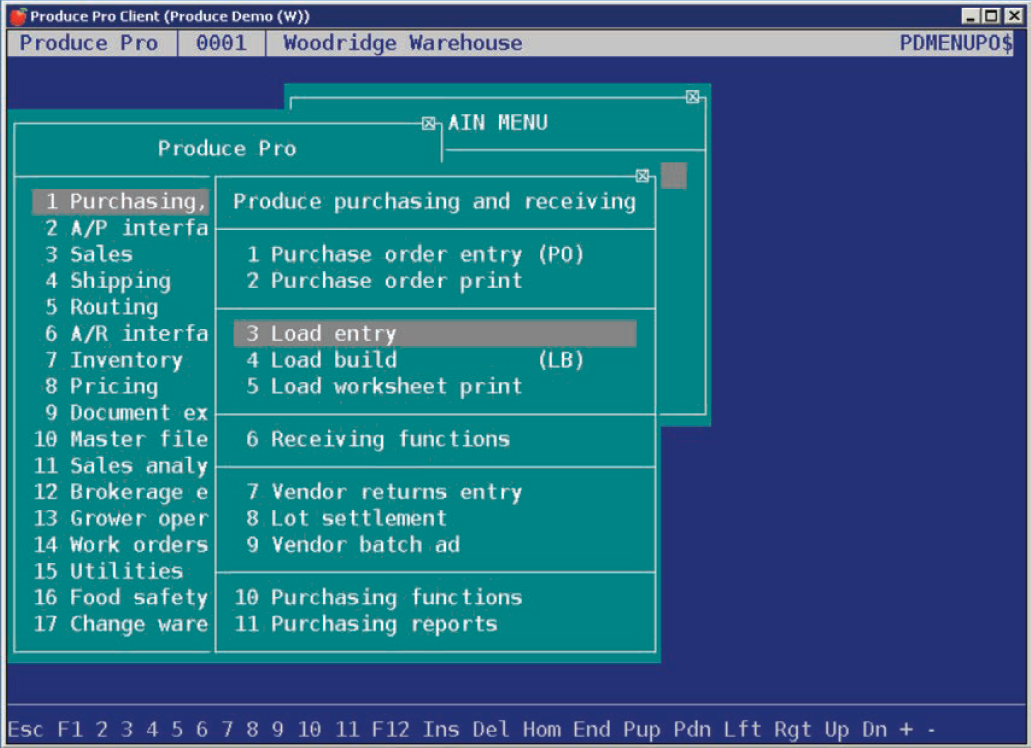Select highlighted 3 Load entry
The image size is (1031, 748).
pyautogui.click(x=435, y=333)
